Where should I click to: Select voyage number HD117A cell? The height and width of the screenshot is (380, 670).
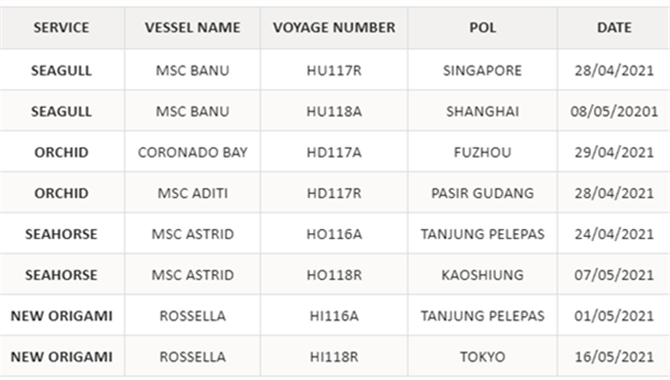coord(334,152)
